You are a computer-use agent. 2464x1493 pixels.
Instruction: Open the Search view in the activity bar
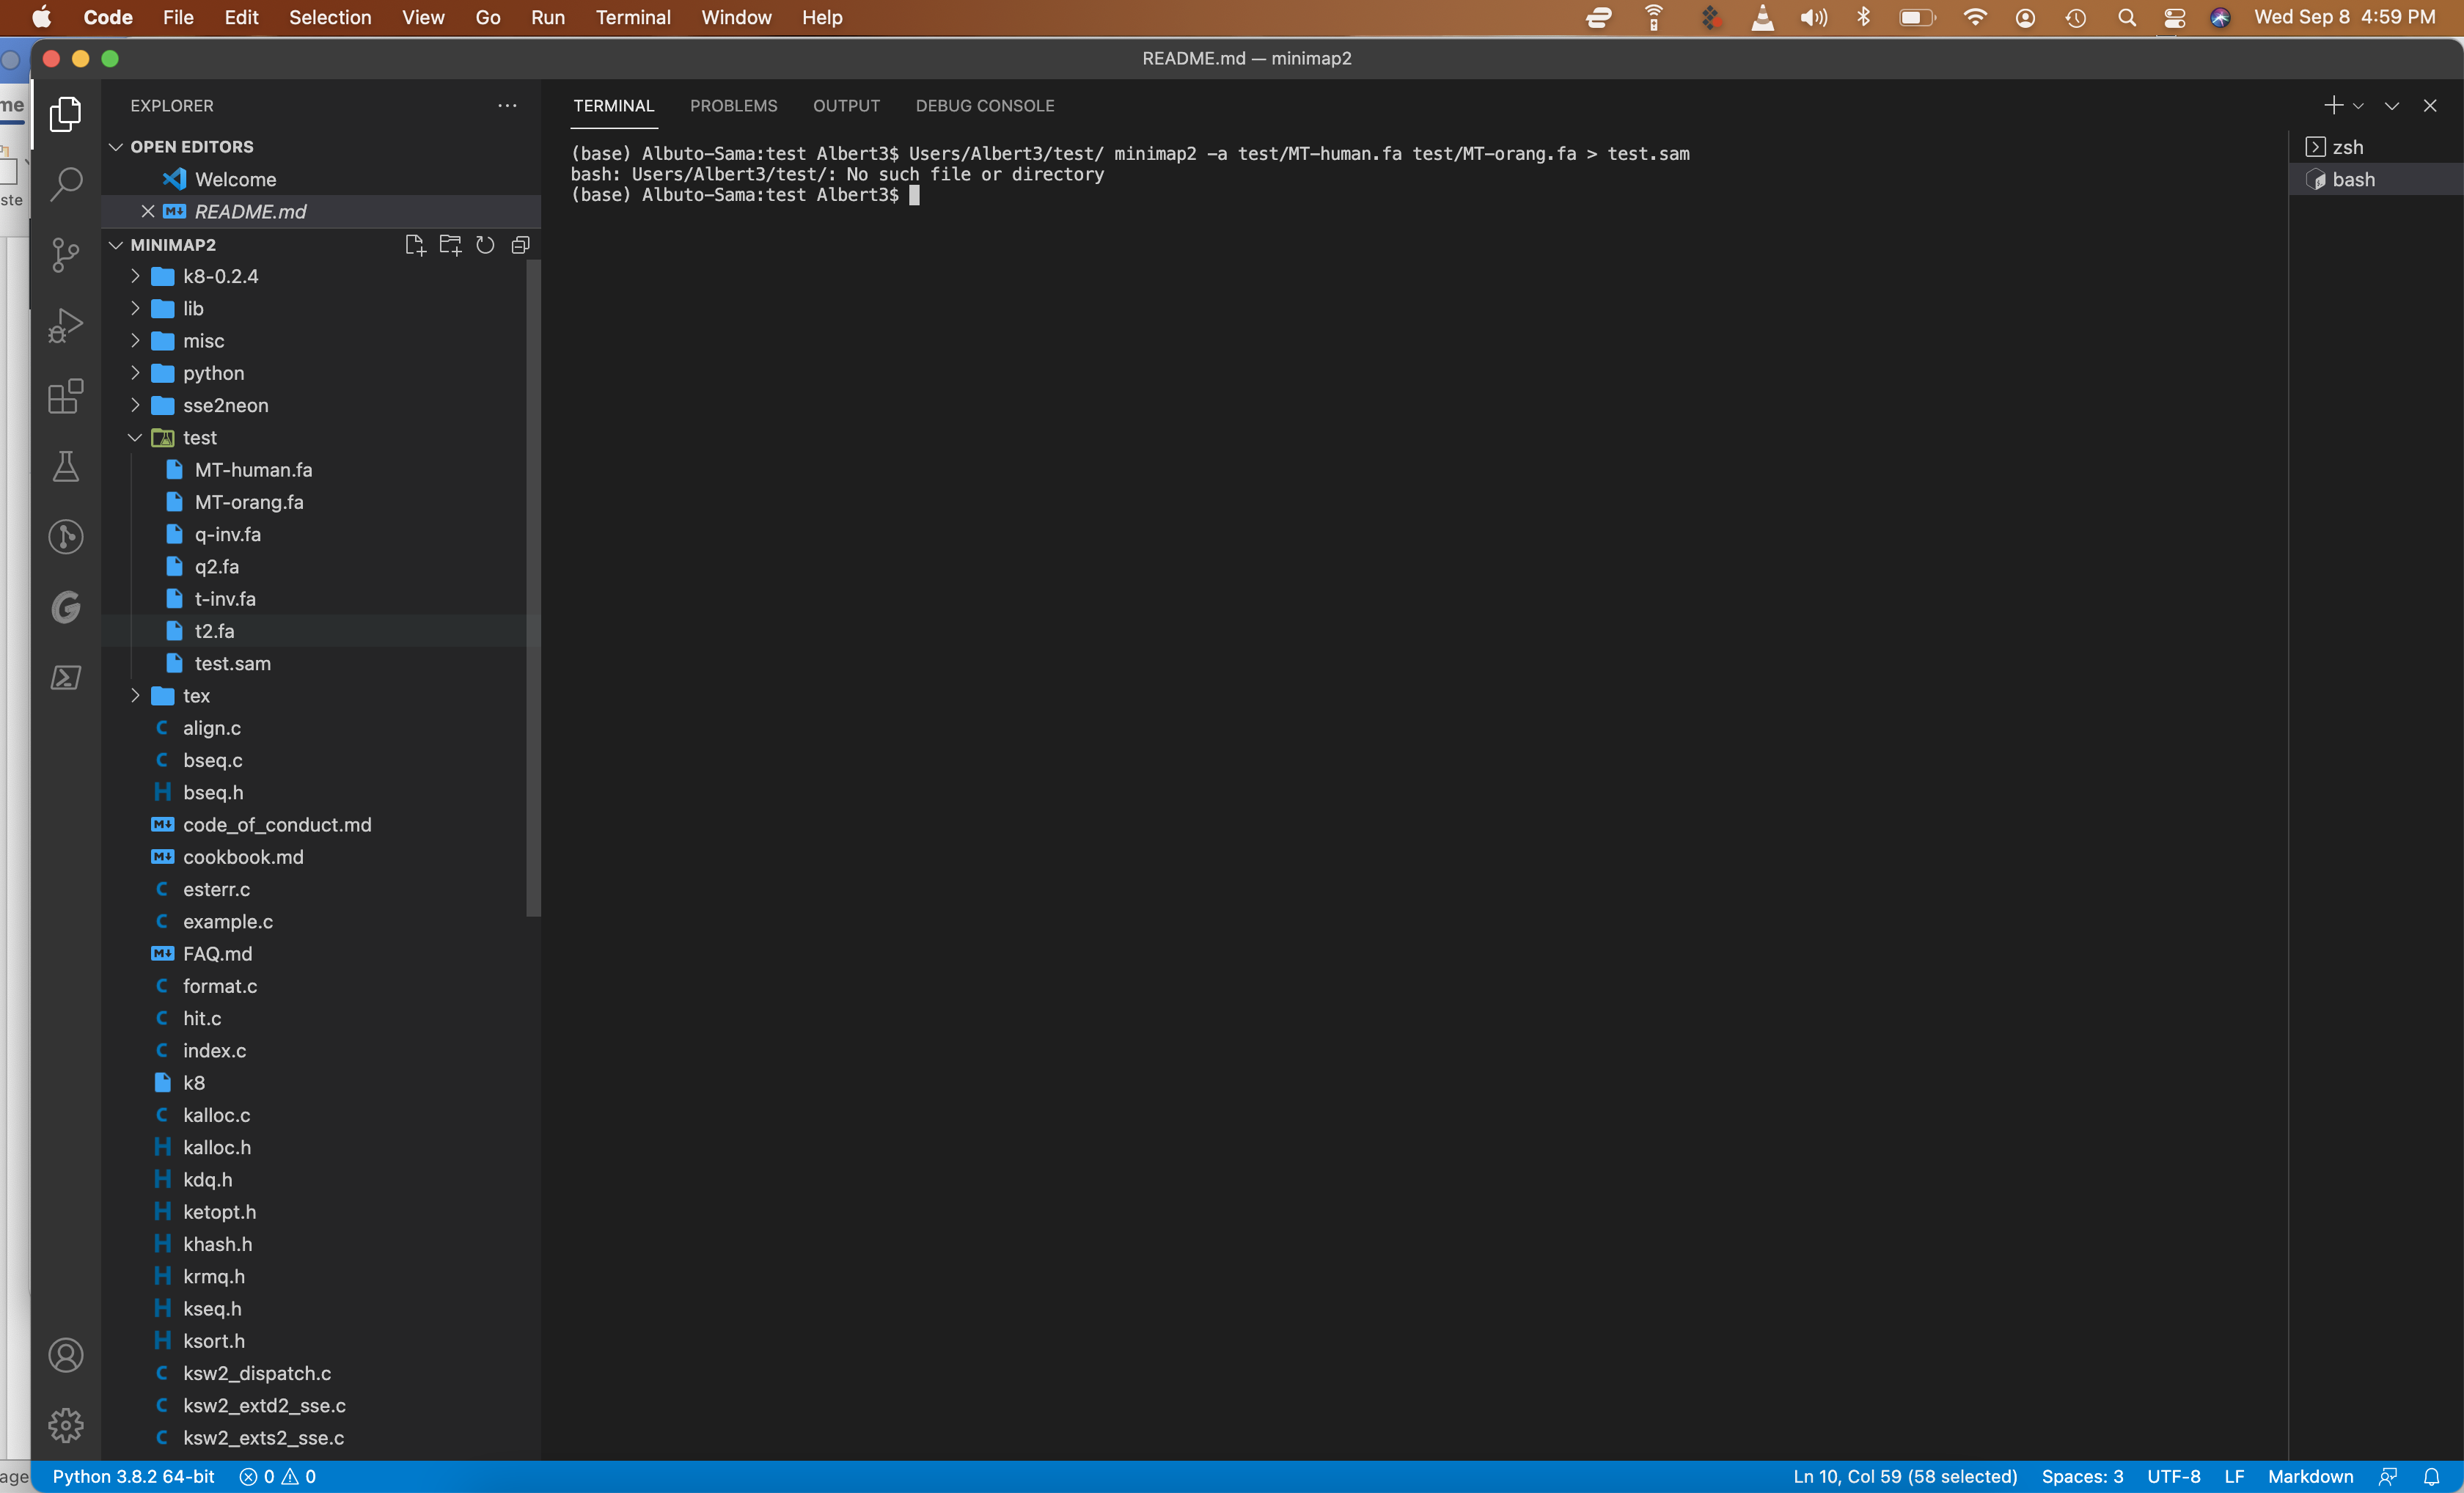[66, 184]
